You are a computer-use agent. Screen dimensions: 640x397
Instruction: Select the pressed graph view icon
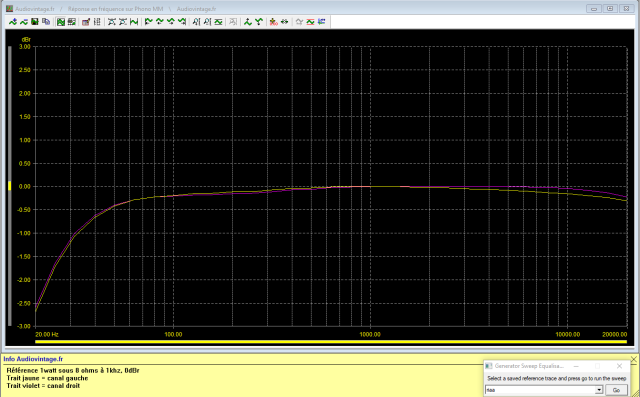(x=61, y=22)
